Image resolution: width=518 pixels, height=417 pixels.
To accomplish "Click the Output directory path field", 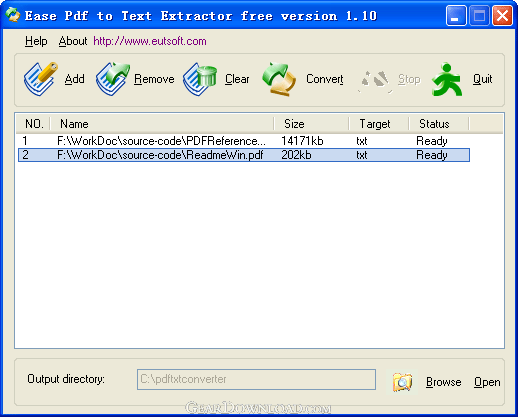I will click(x=256, y=379).
